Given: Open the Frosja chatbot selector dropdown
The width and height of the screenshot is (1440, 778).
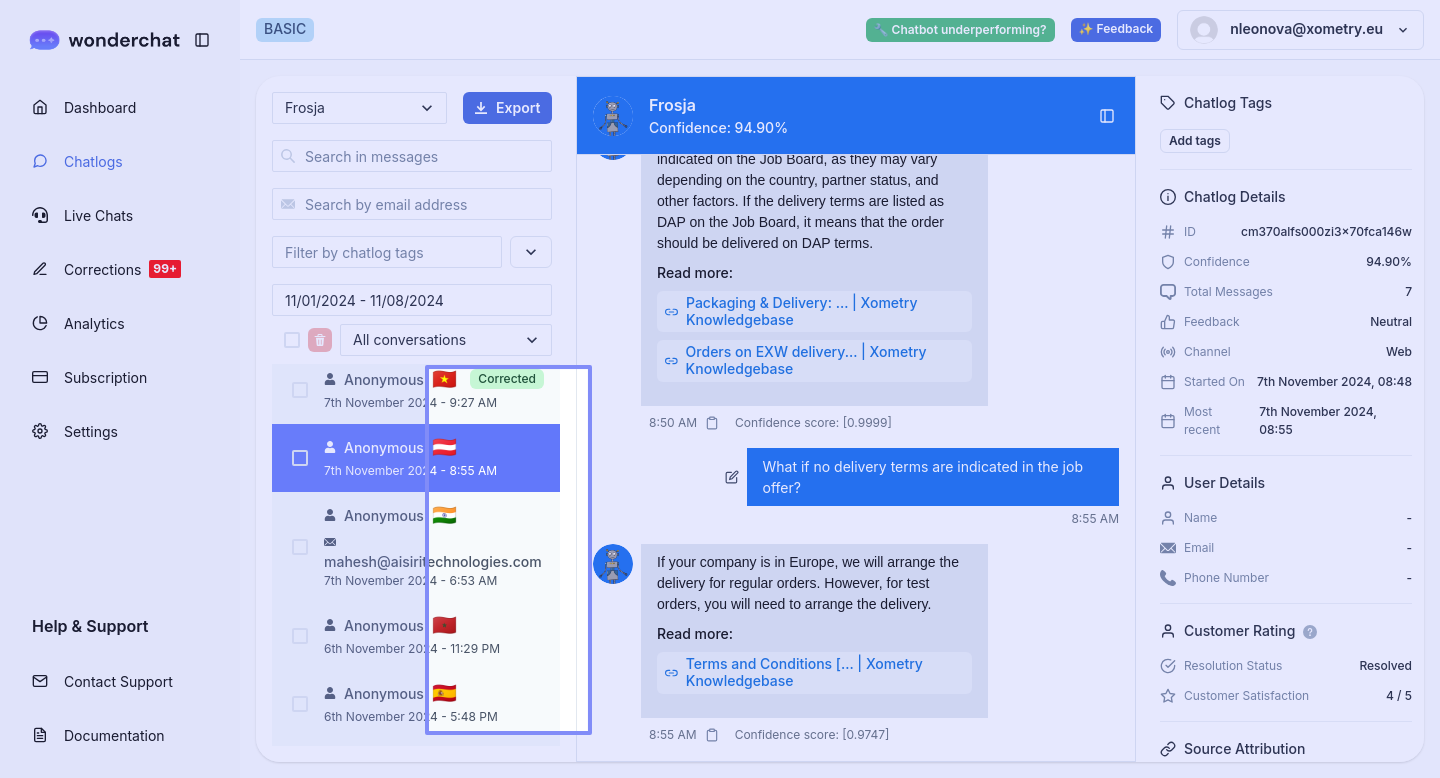Looking at the screenshot, I should pyautogui.click(x=359, y=108).
